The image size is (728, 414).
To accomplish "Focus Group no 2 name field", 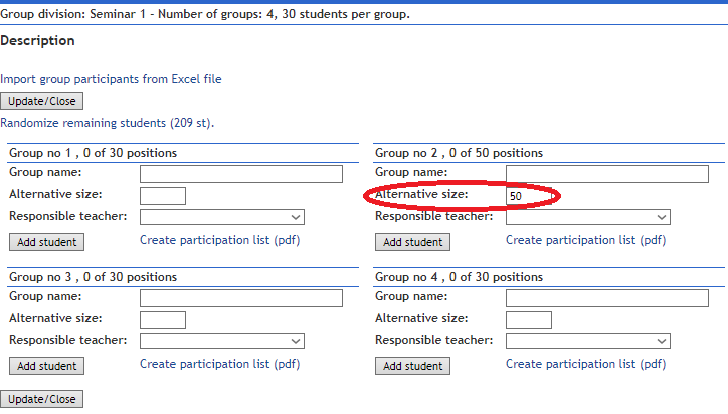I will 607,174.
